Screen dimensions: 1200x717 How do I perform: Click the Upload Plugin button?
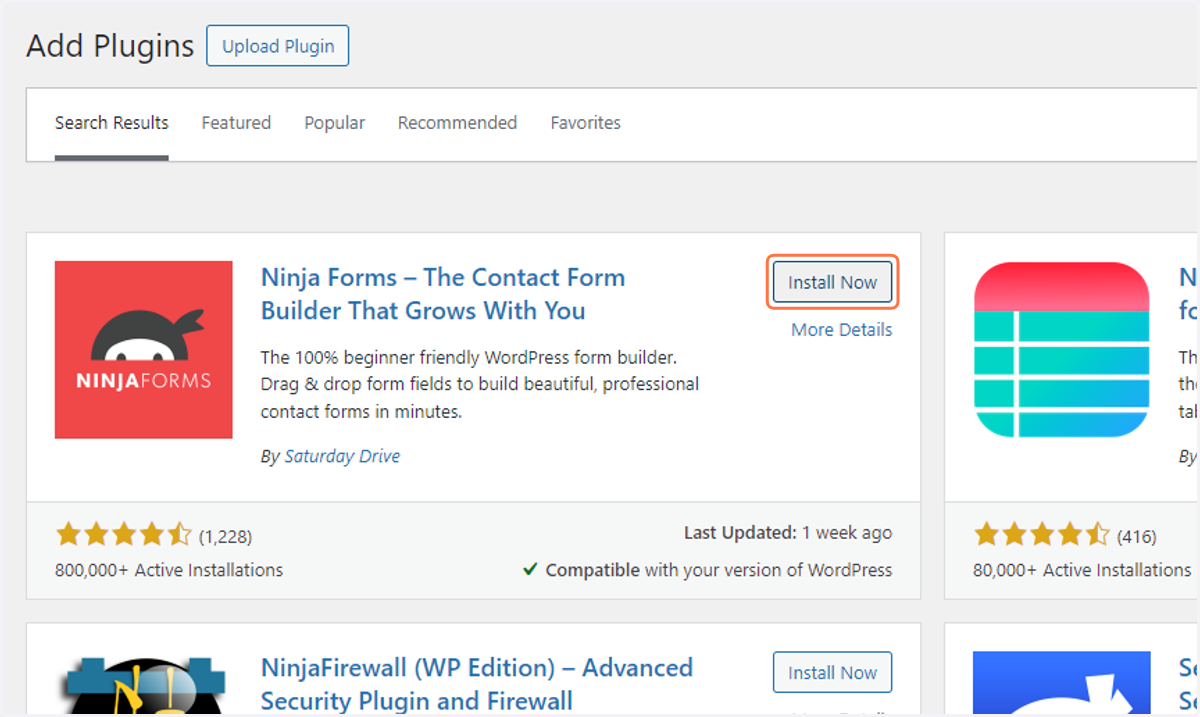[277, 46]
